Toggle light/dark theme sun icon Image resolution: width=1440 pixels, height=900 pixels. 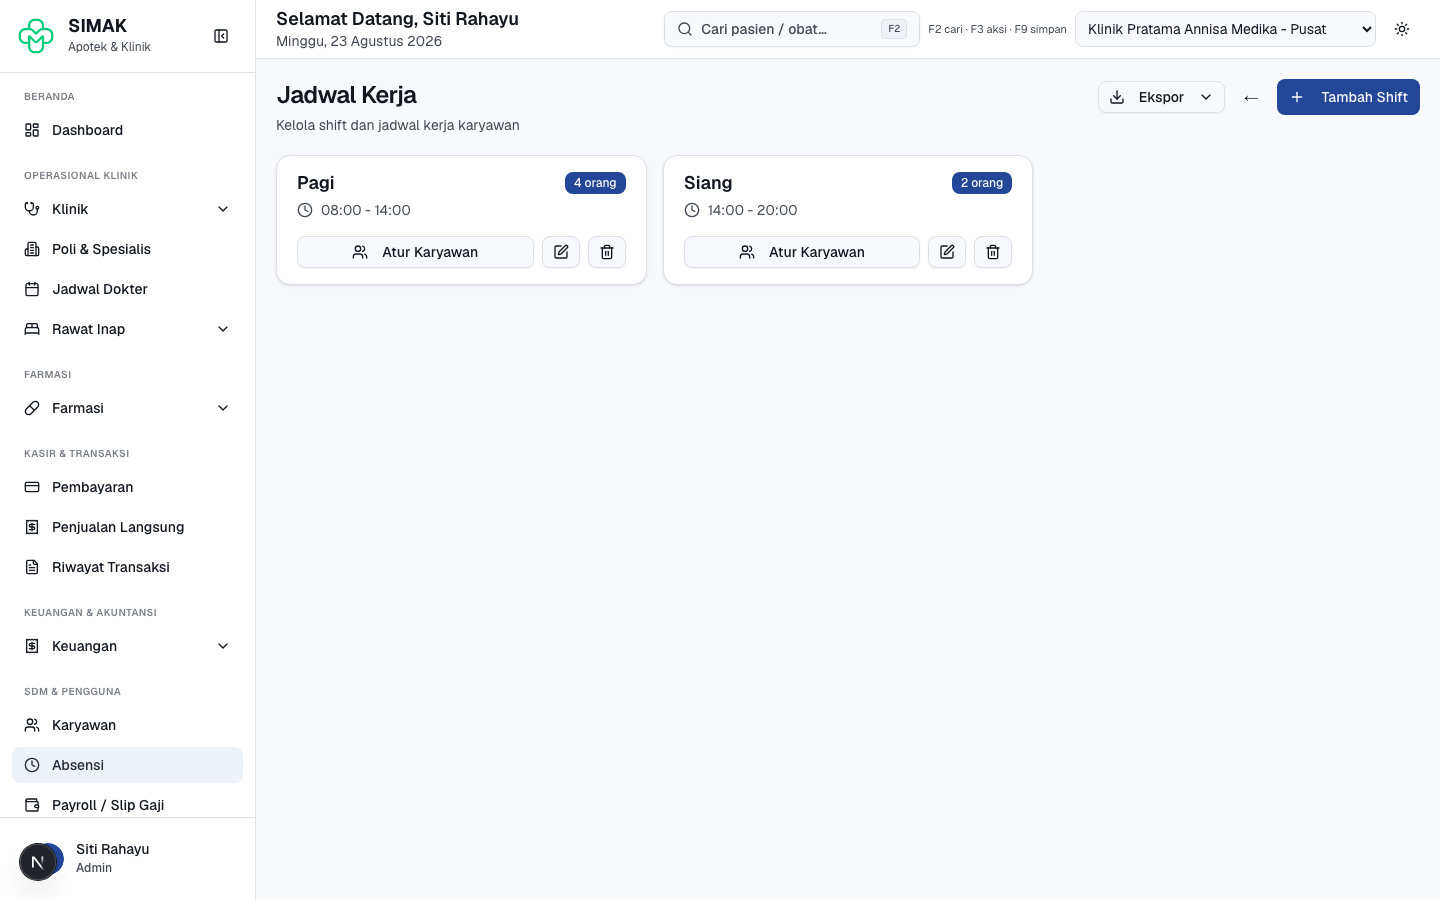pyautogui.click(x=1402, y=29)
